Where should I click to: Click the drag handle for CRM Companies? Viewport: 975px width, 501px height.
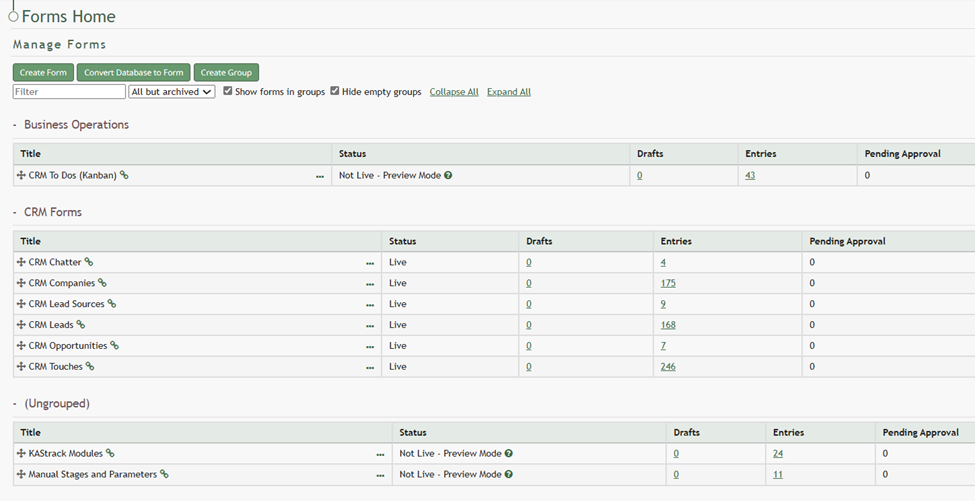(x=21, y=283)
